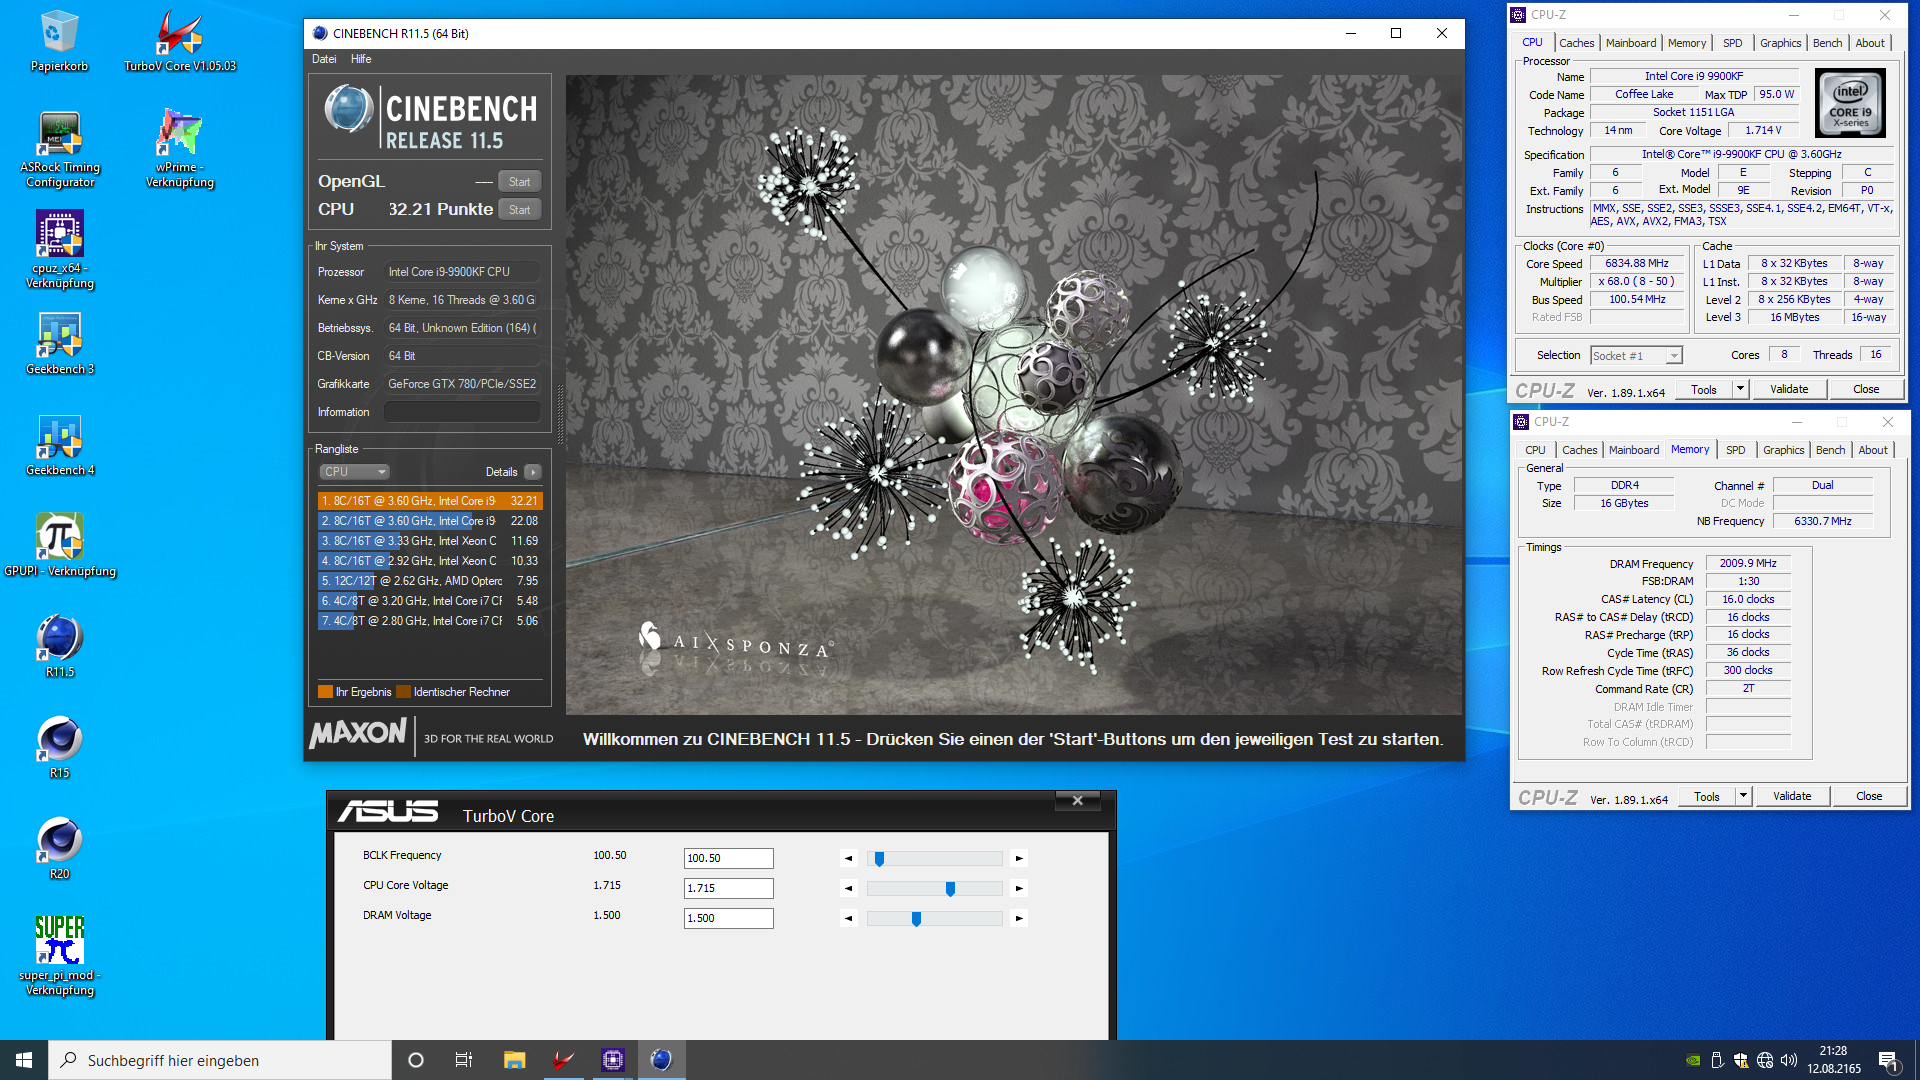1920x1080 pixels.
Task: Open super_pi_mod Verknüpfung desktop shortcut
Action: (60, 956)
